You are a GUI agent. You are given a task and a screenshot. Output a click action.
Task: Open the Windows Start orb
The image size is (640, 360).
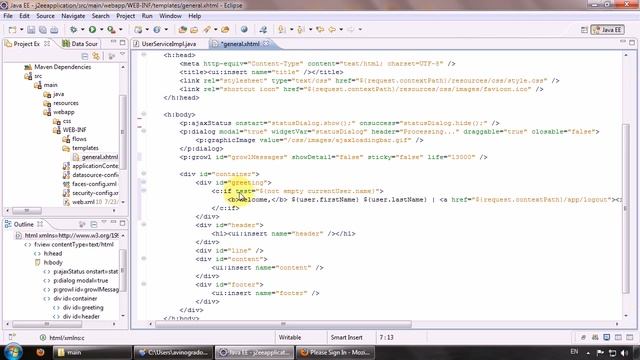[13, 351]
